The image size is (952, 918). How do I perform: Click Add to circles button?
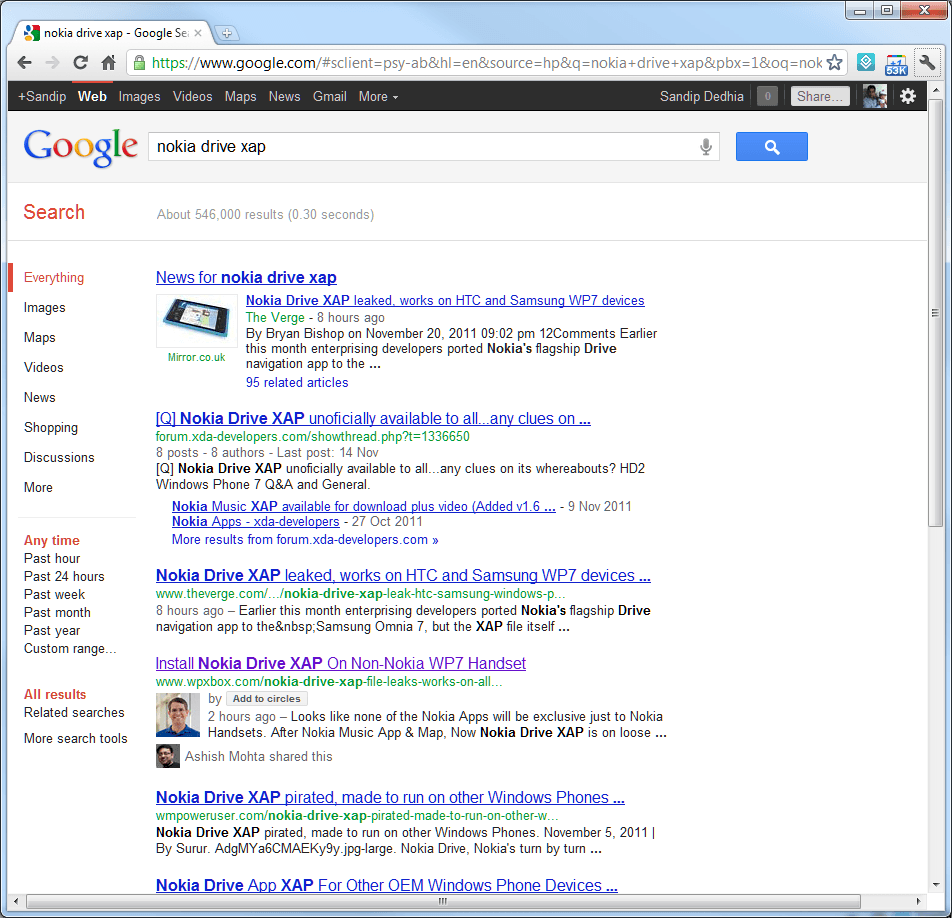coord(267,699)
